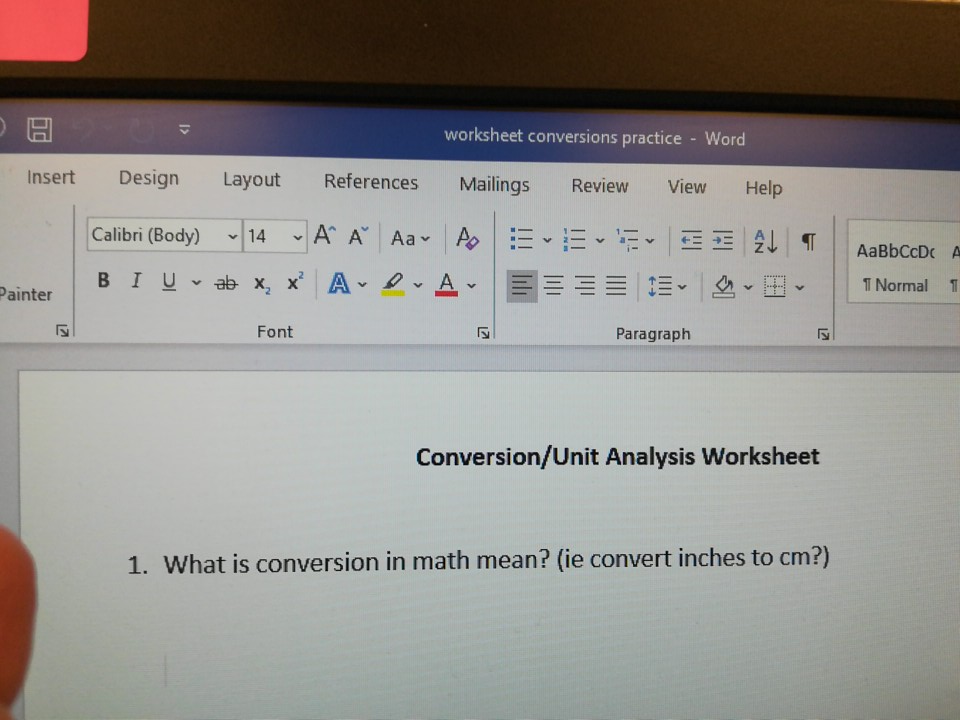Open the Font dialog launcher
The width and height of the screenshot is (960, 720).
(x=483, y=331)
